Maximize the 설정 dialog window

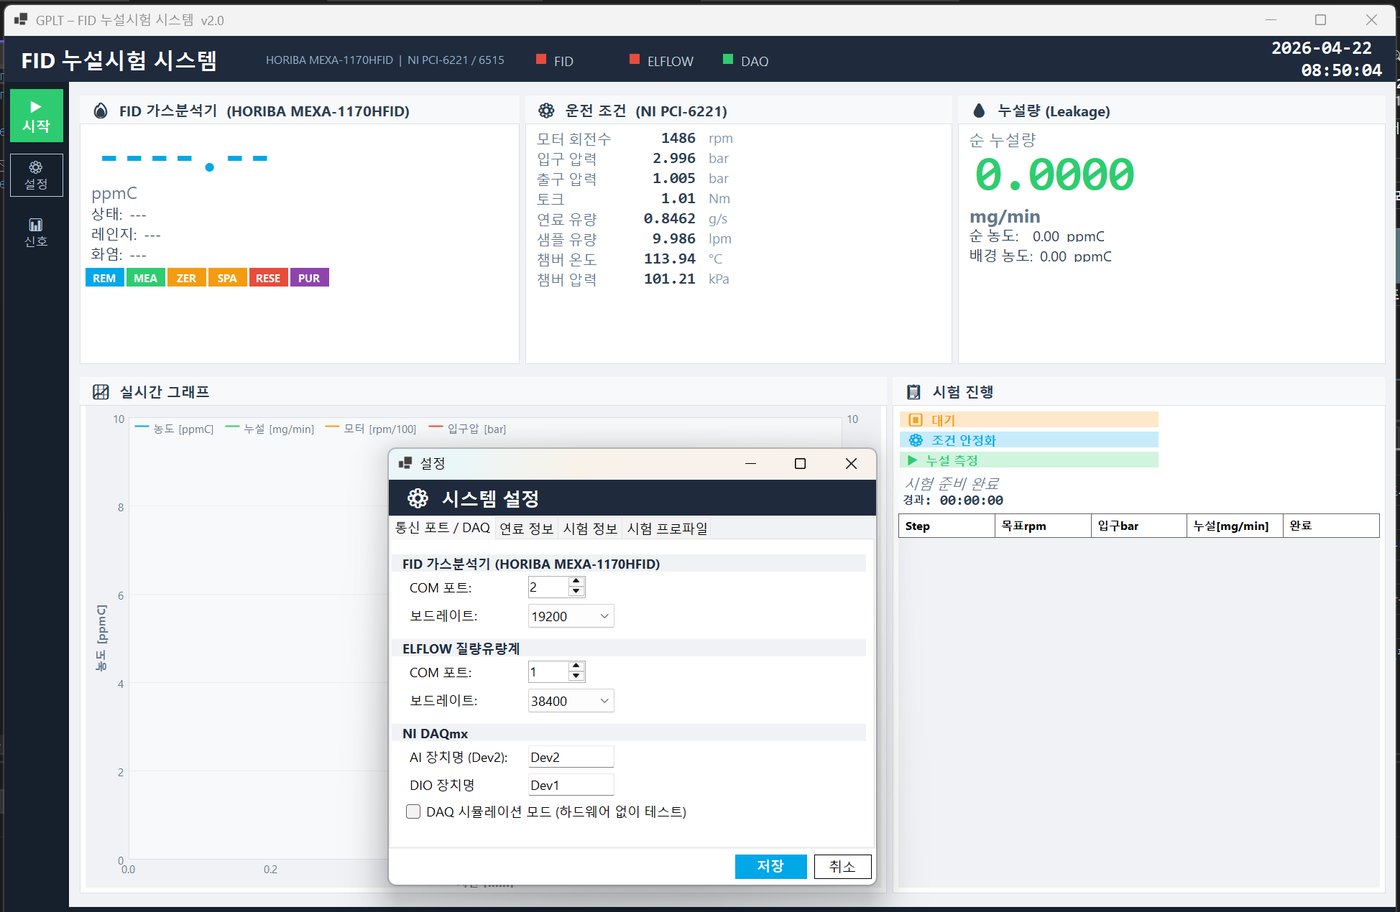tap(800, 463)
